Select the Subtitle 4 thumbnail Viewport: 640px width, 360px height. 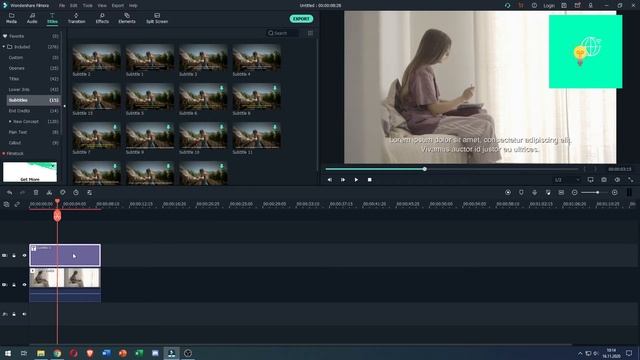256,58
